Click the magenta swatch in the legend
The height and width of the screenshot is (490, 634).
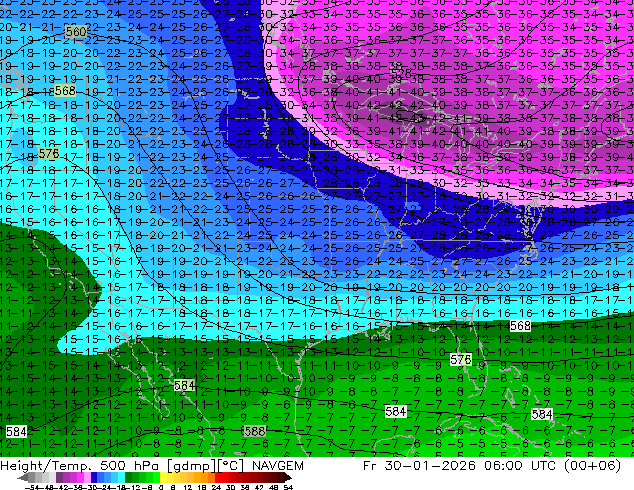coord(80,478)
